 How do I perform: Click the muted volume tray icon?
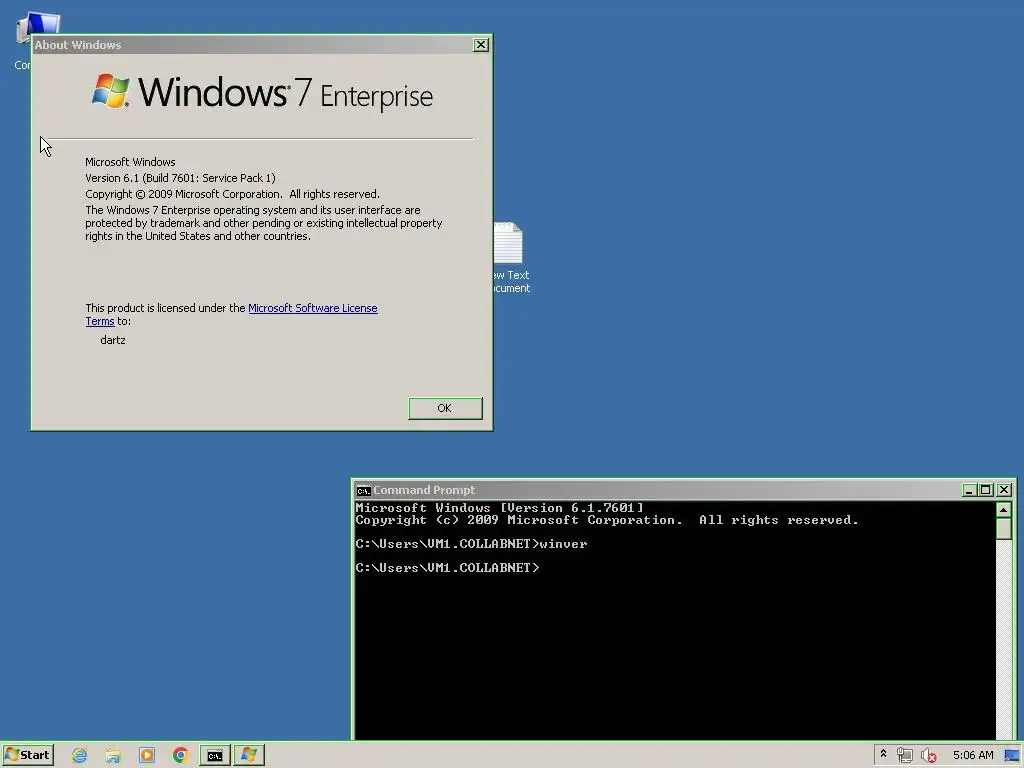[928, 756]
